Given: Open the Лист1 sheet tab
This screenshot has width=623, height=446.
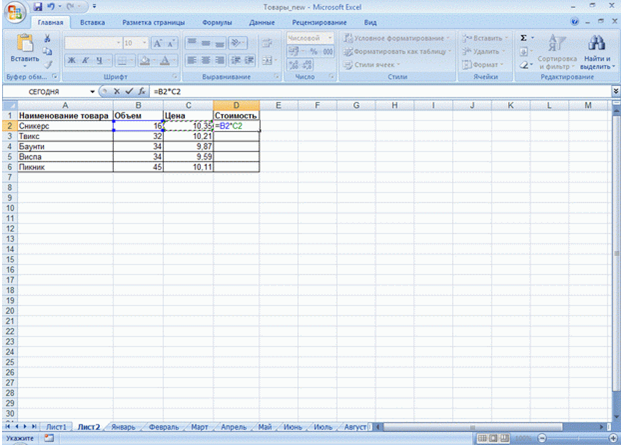Looking at the screenshot, I should click(56, 427).
